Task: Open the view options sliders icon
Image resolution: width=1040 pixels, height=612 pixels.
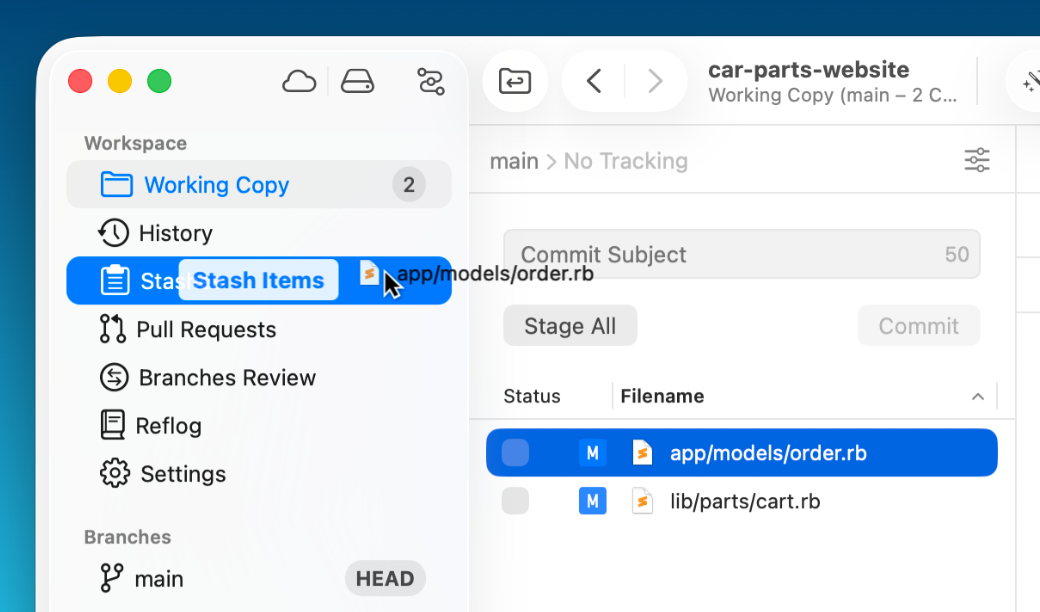Action: pos(977,160)
